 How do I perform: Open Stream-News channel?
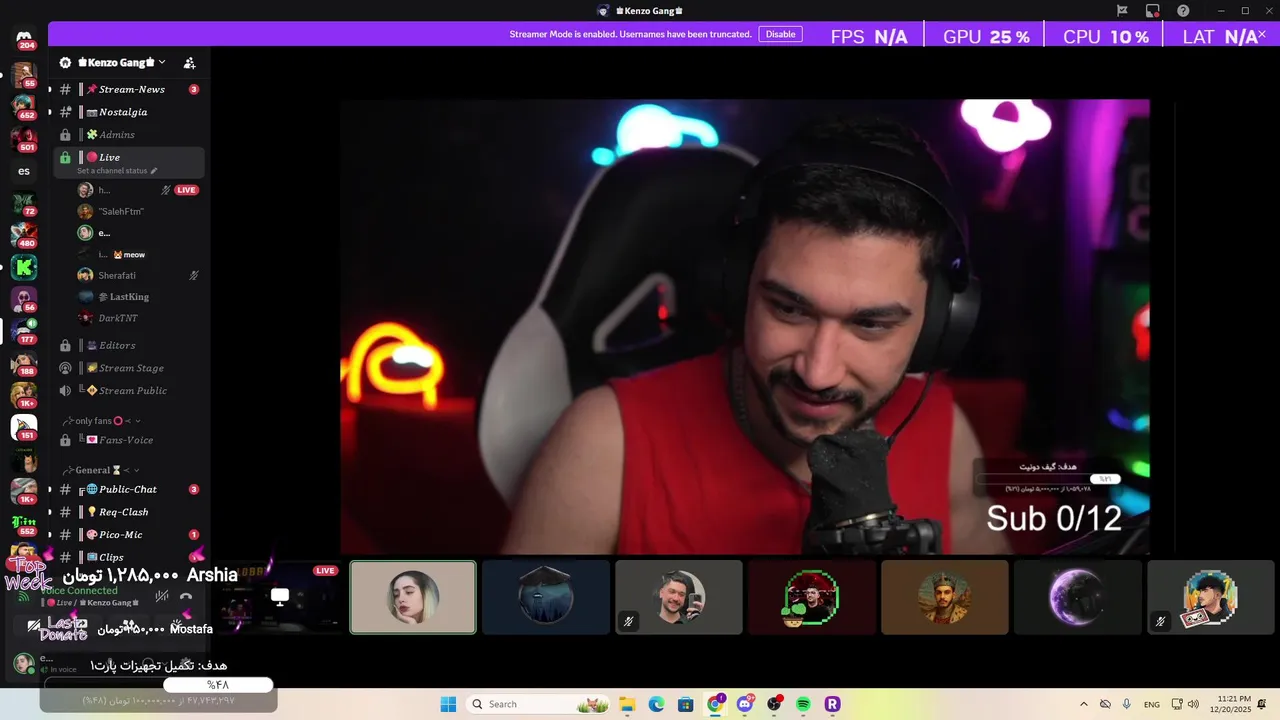click(x=129, y=89)
